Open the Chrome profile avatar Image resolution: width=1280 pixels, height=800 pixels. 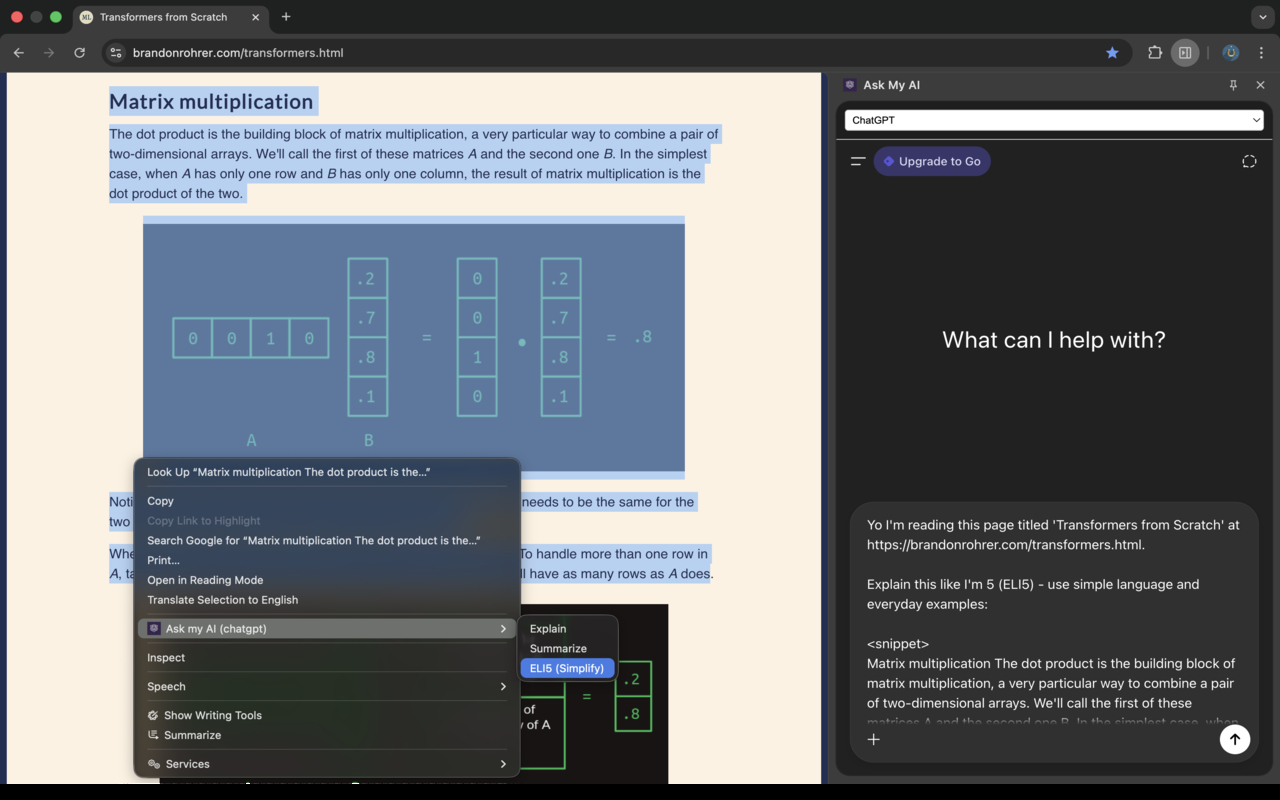[1231, 53]
